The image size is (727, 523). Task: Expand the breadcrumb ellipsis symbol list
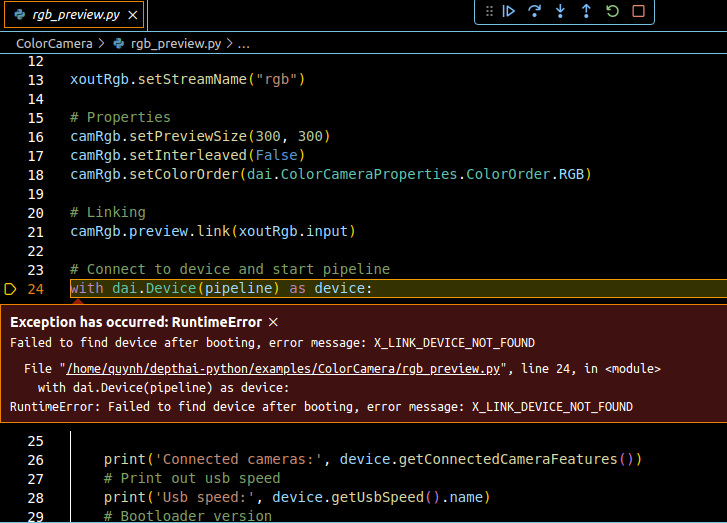coord(244,44)
